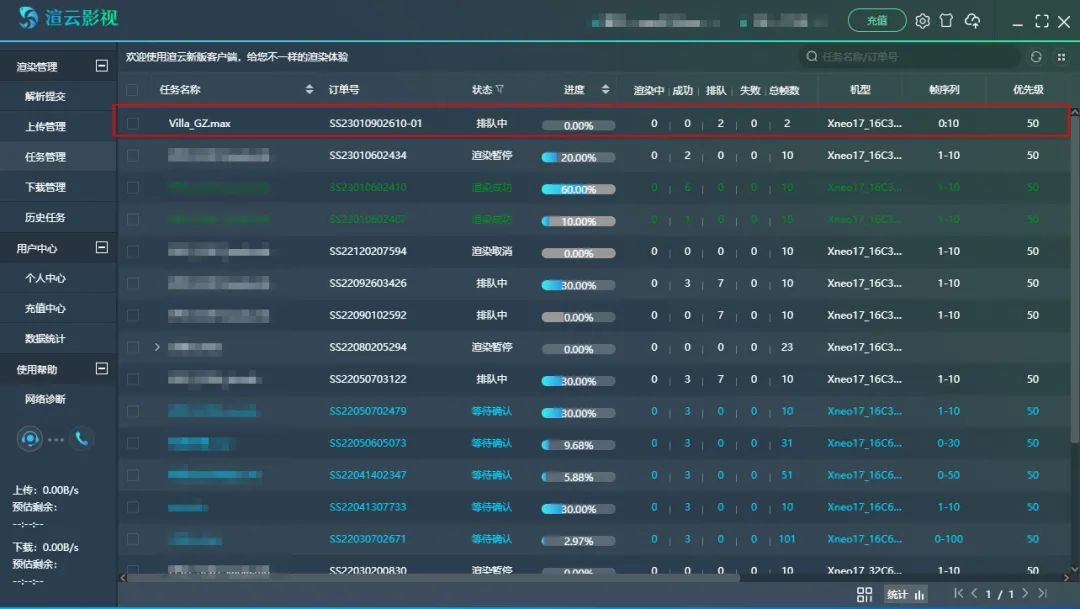This screenshot has height=609, width=1080.
Task: Click the 统计 statistics button
Action: click(905, 594)
